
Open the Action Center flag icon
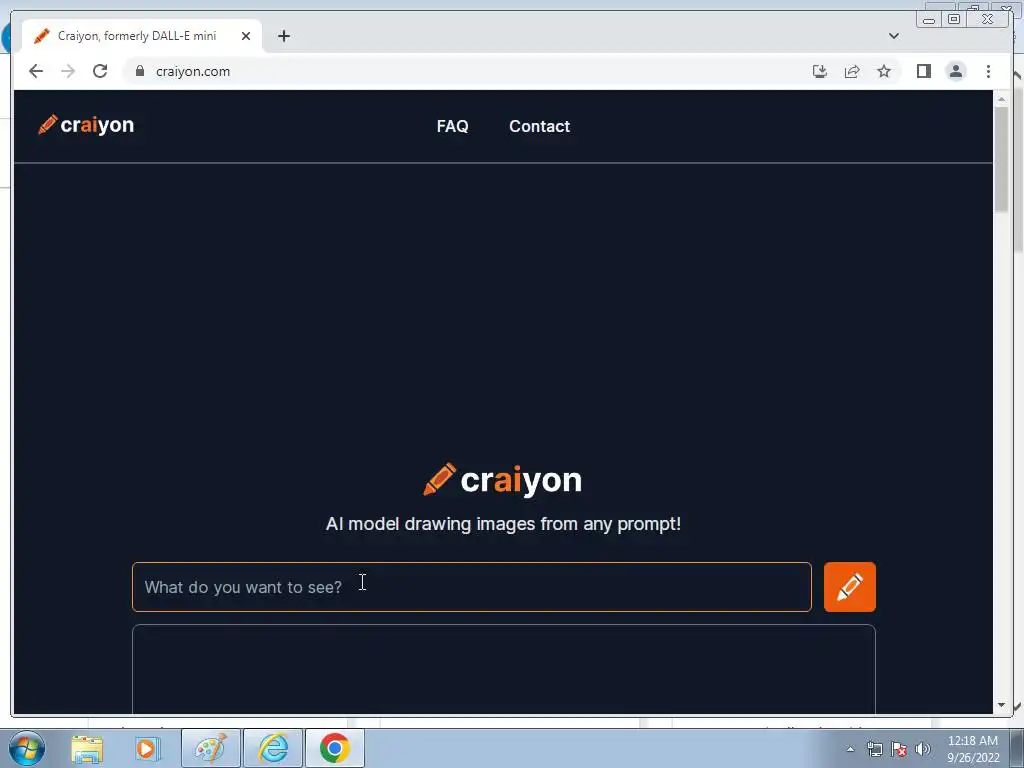(x=899, y=749)
